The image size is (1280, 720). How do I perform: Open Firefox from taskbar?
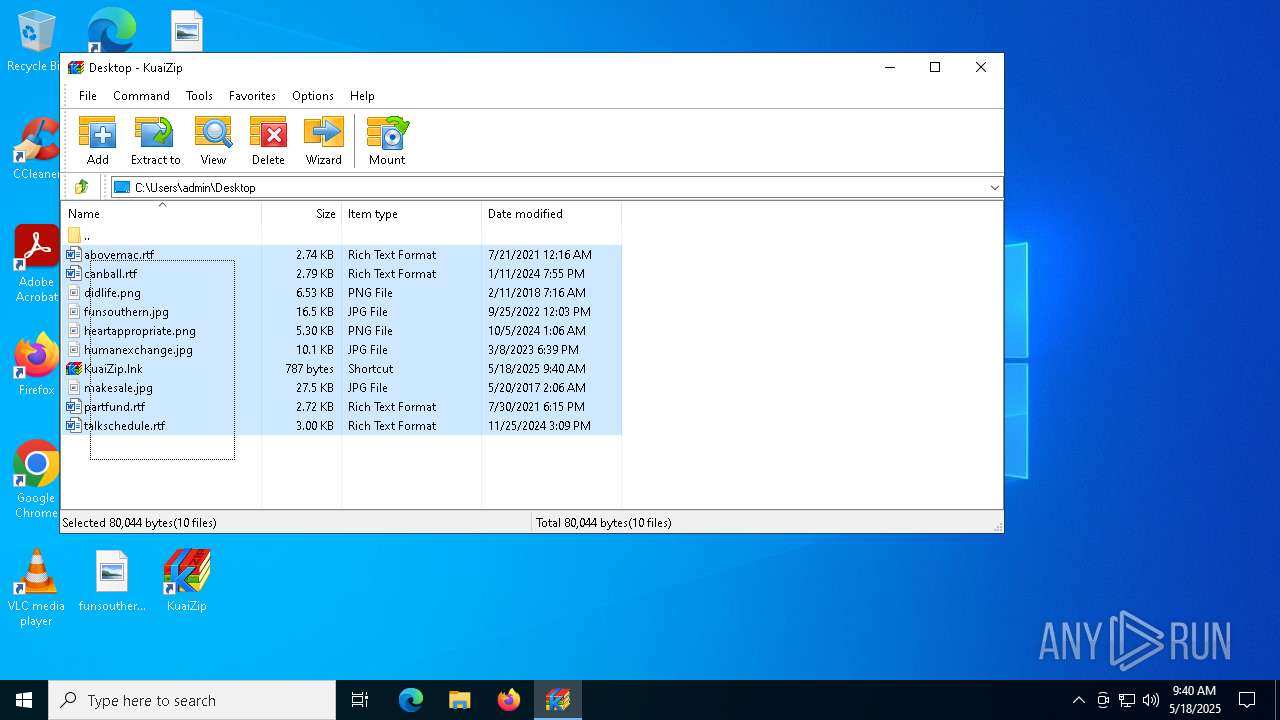click(x=509, y=700)
